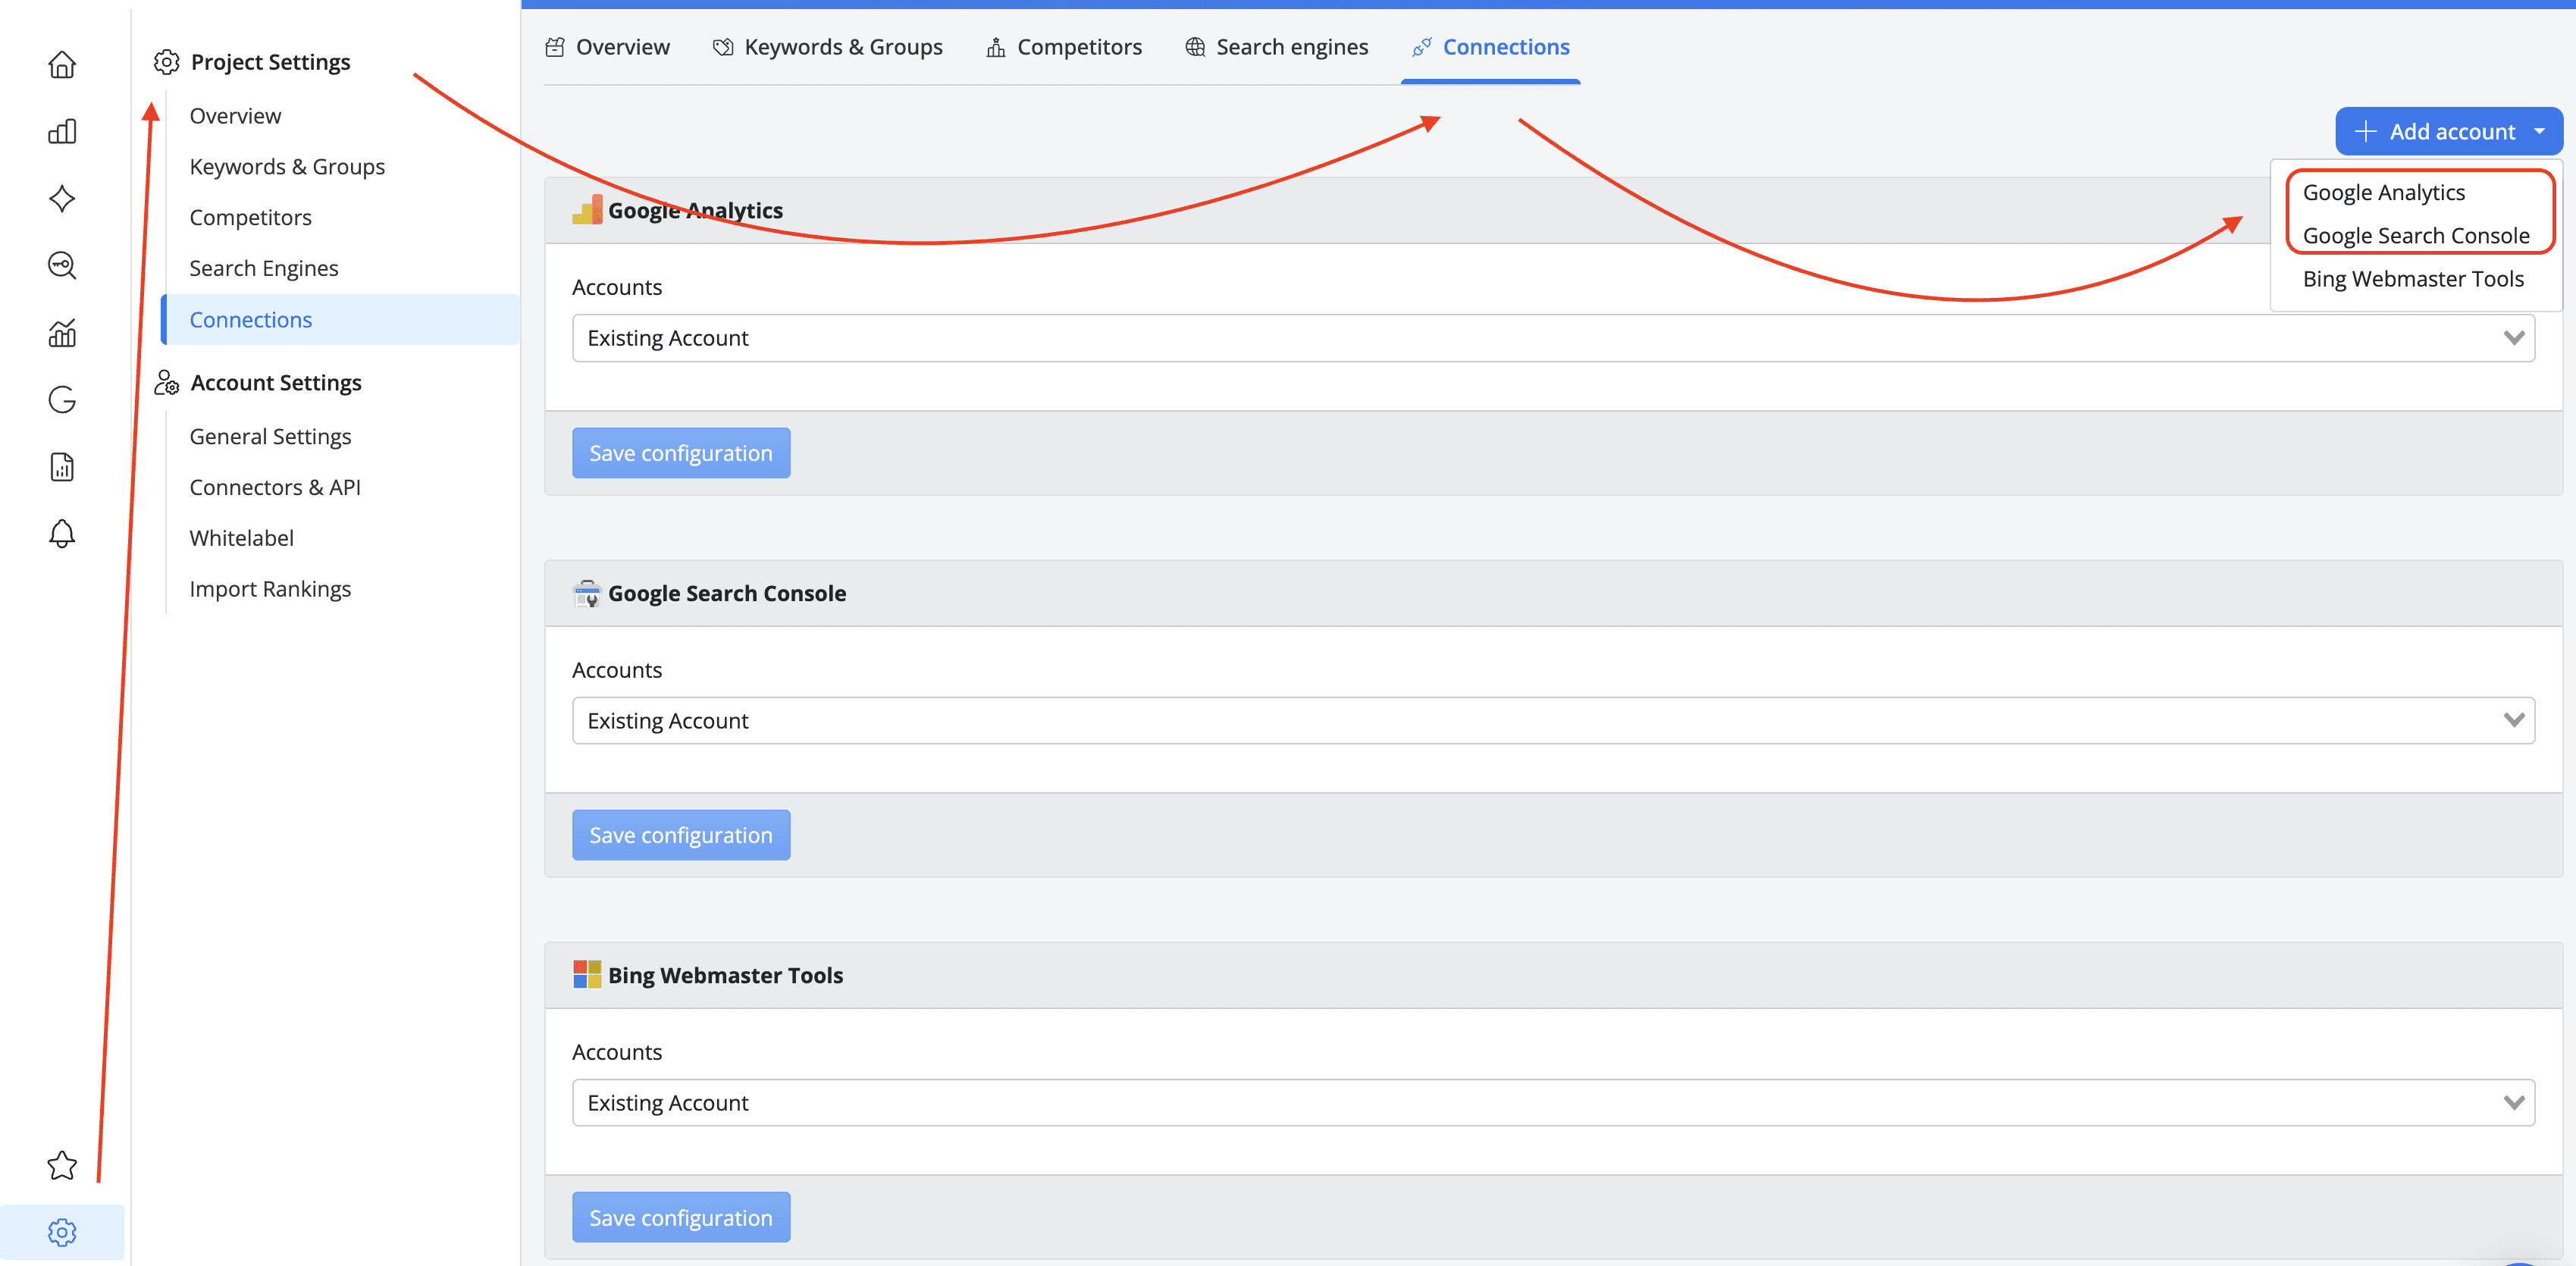The image size is (2576, 1266).
Task: Open General Settings in sidebar
Action: point(270,436)
